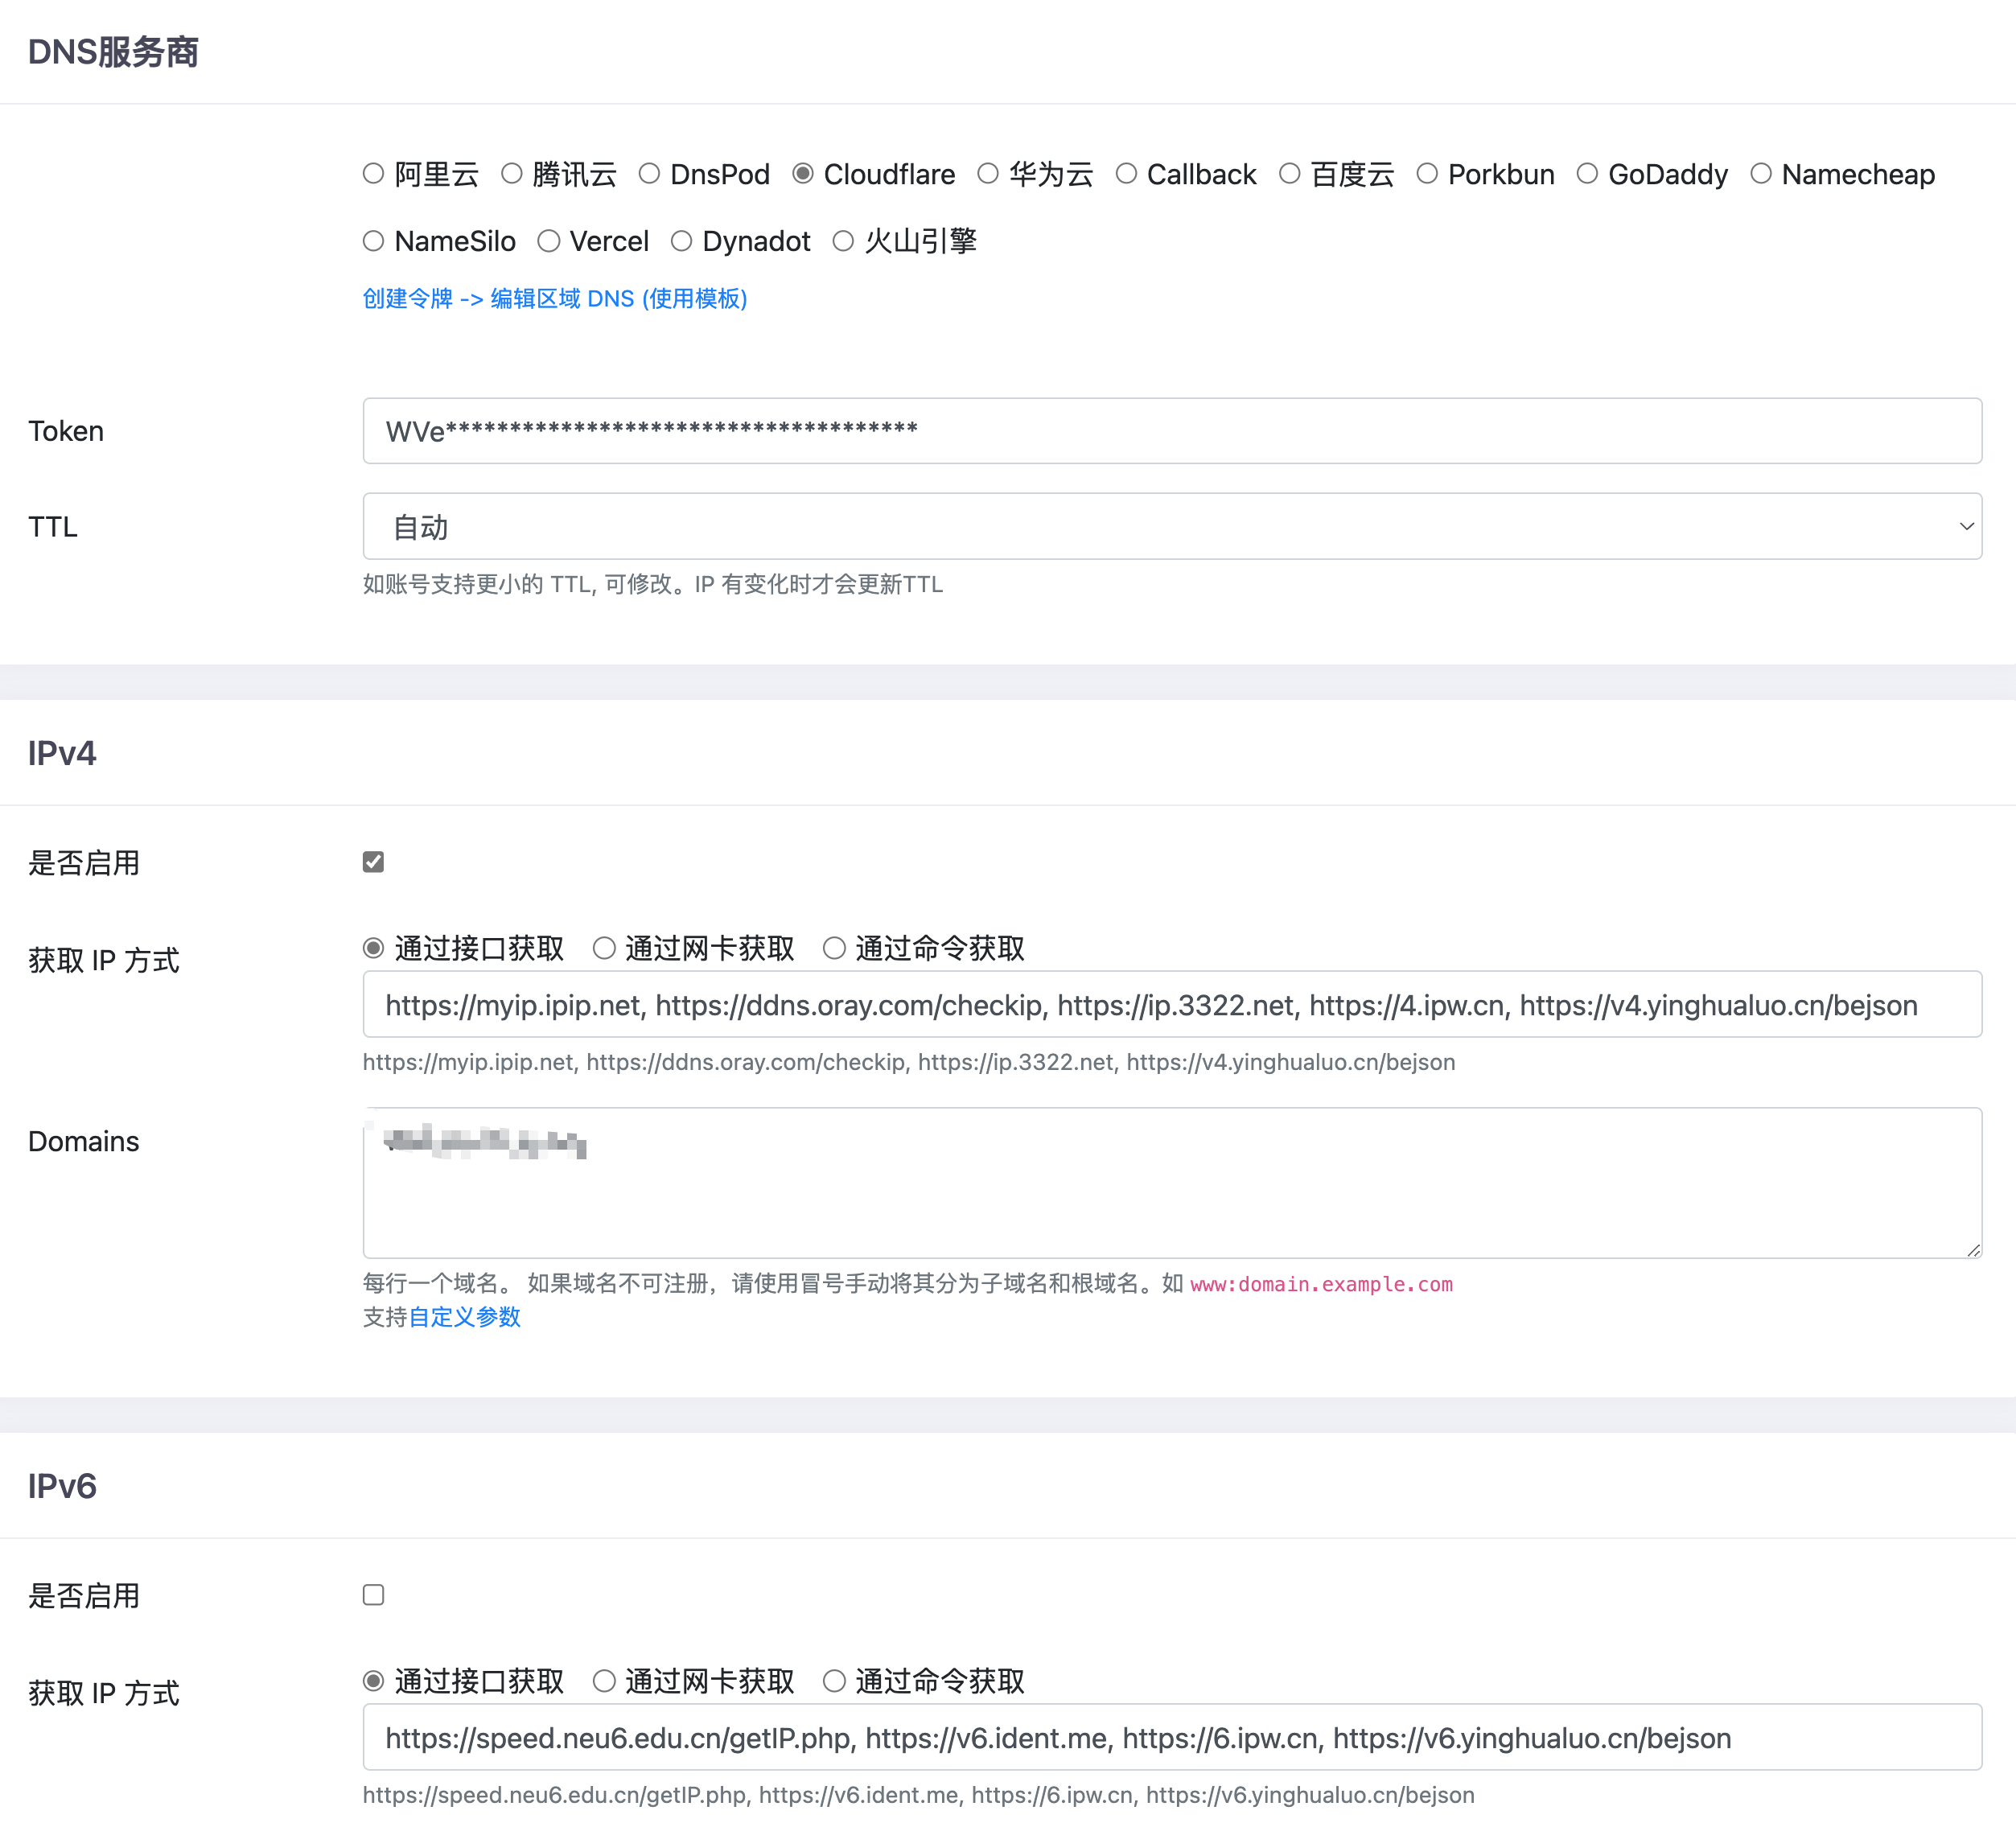Open the 自定义参数 link

[464, 1317]
